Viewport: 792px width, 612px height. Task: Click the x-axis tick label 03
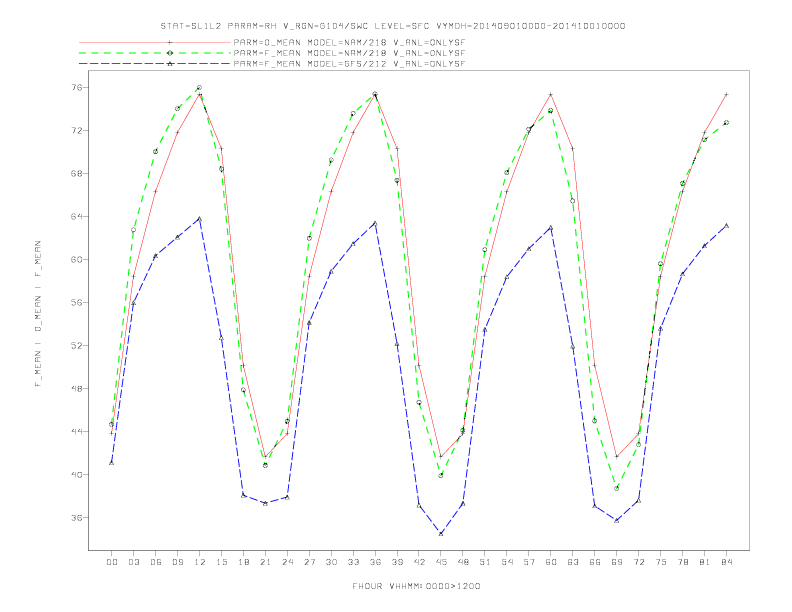tap(133, 562)
